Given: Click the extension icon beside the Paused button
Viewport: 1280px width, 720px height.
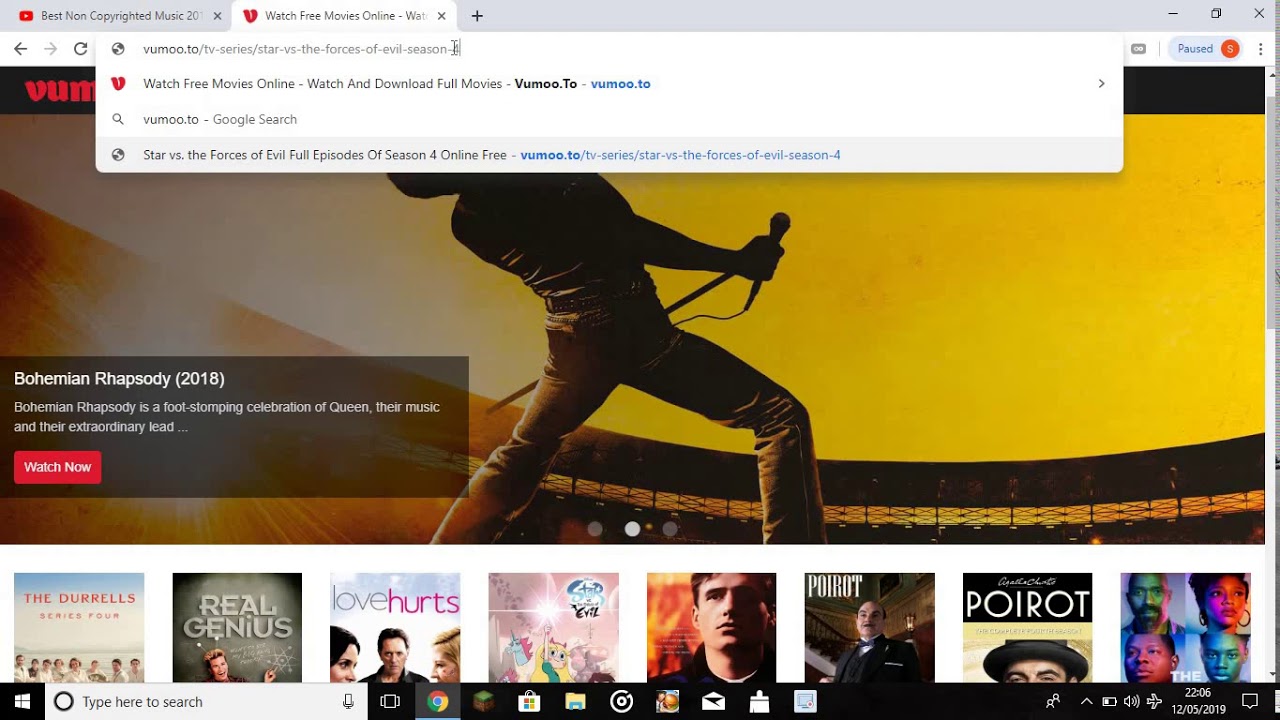Looking at the screenshot, I should [x=1138, y=49].
